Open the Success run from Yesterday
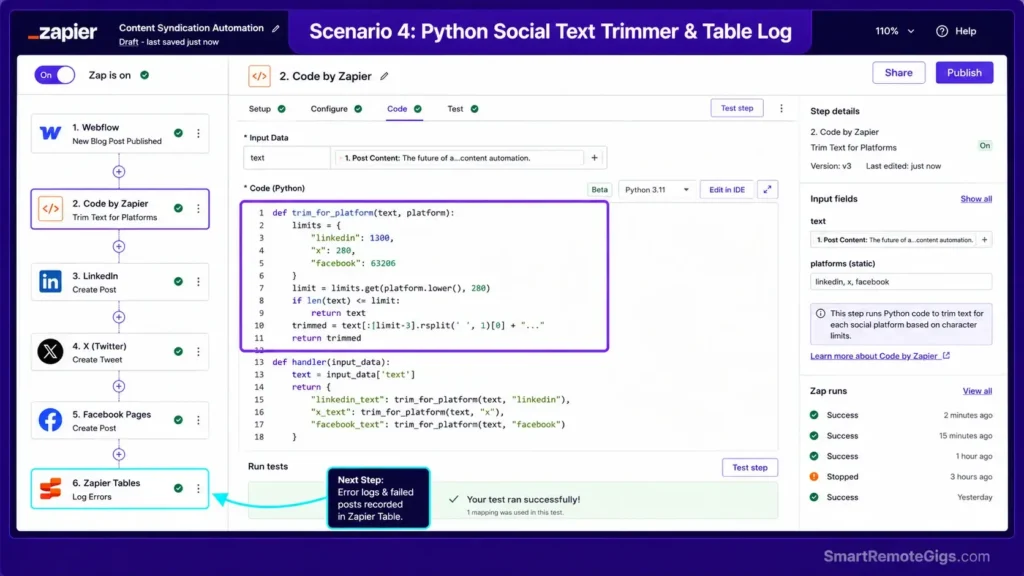Image resolution: width=1024 pixels, height=576 pixels. coord(901,497)
